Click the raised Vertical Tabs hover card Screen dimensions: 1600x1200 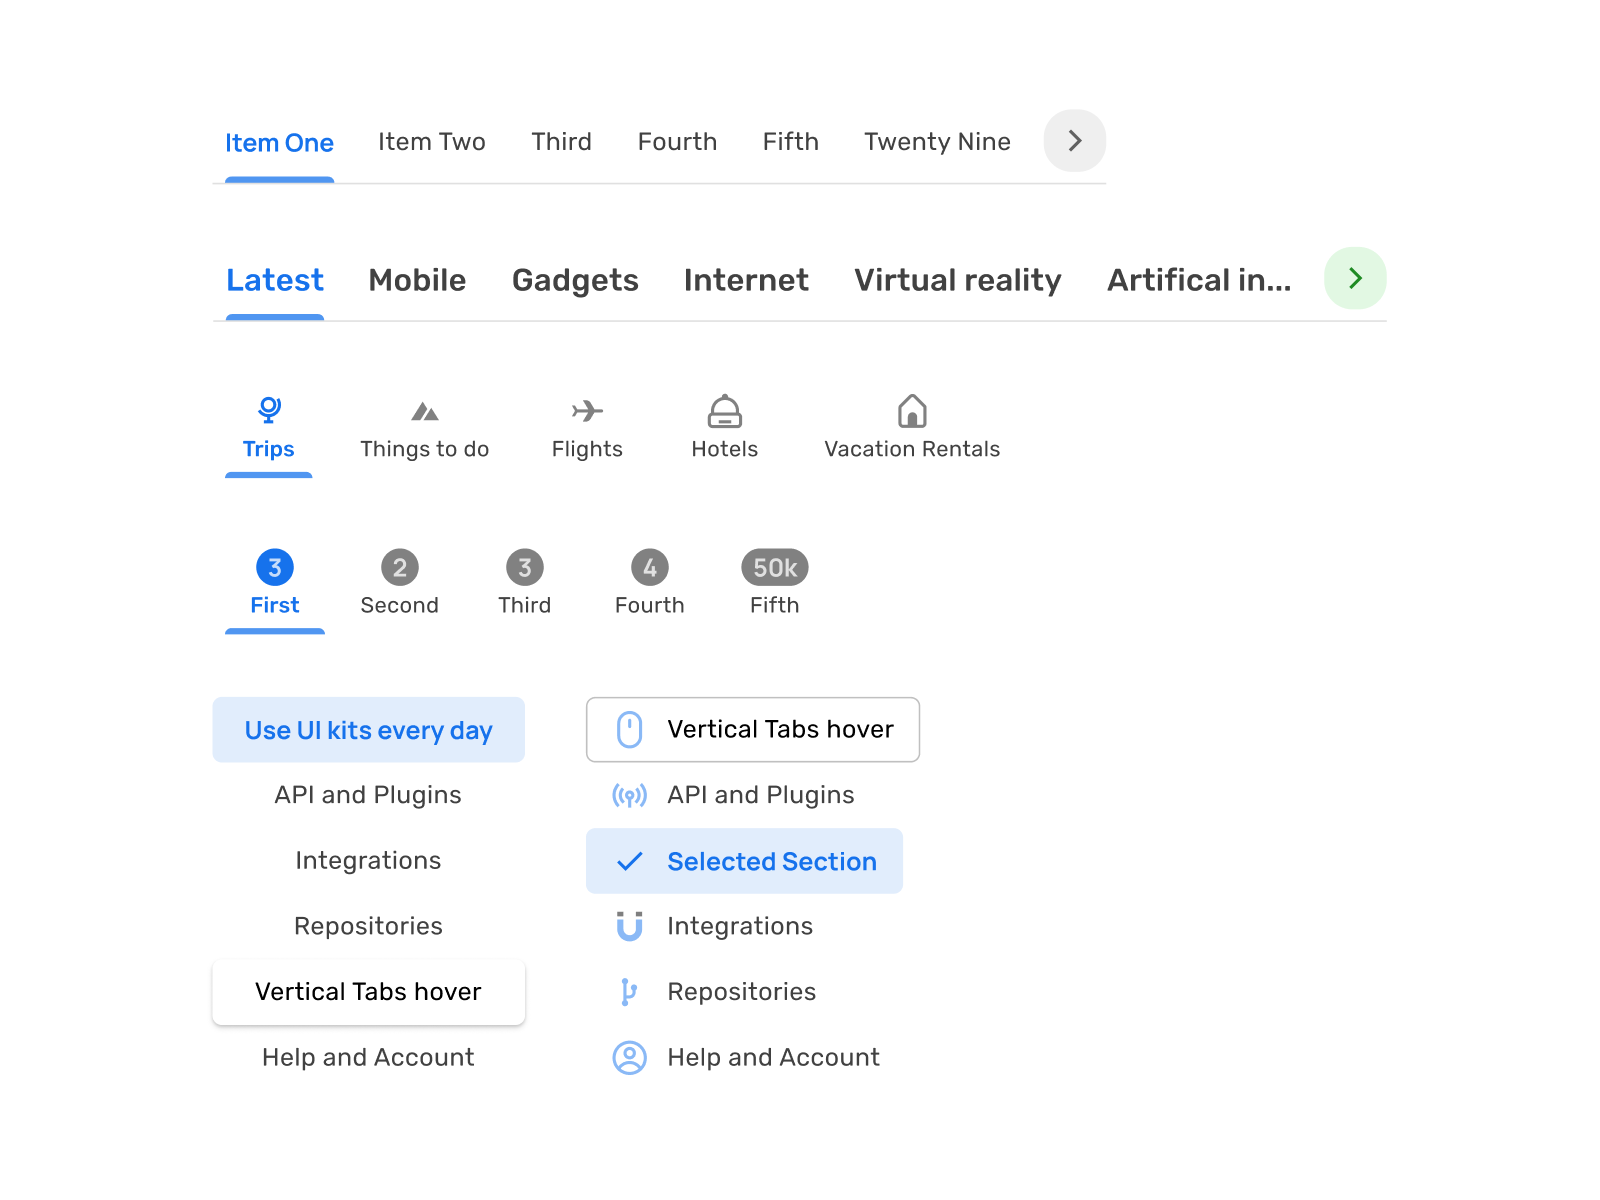click(x=369, y=992)
